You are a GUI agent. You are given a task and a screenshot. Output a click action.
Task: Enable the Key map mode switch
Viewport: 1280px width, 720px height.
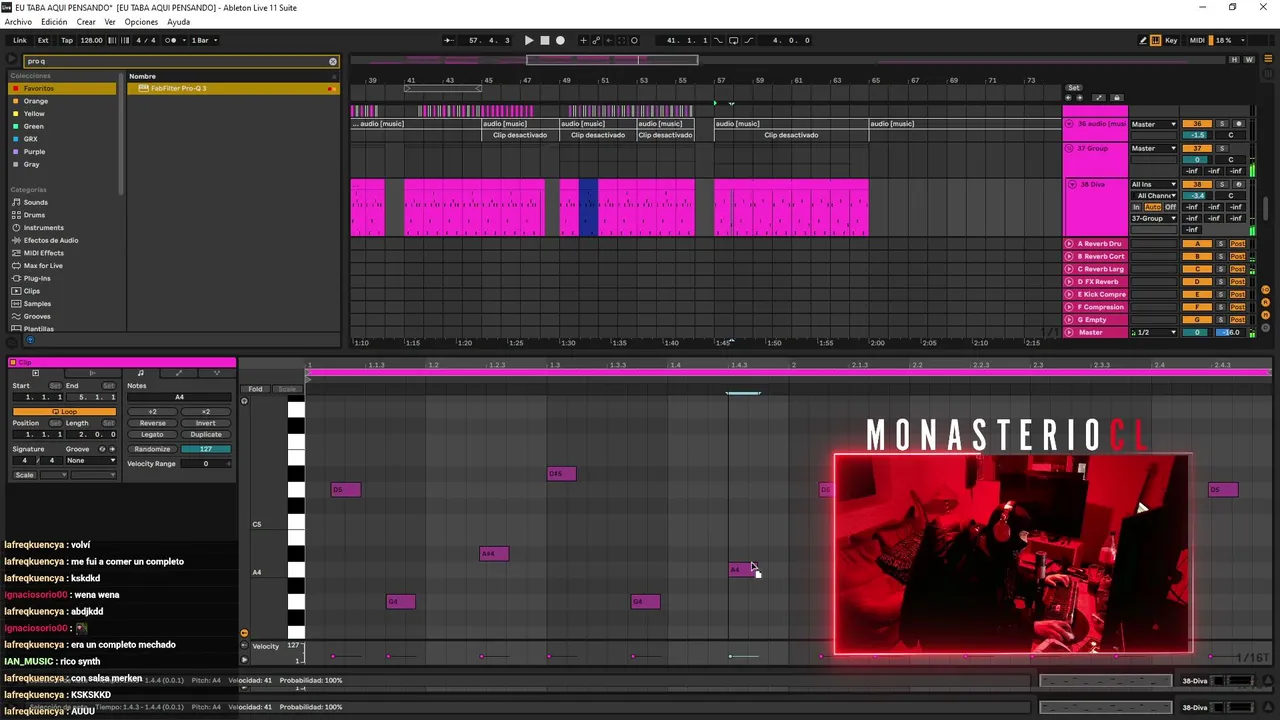[x=1171, y=40]
